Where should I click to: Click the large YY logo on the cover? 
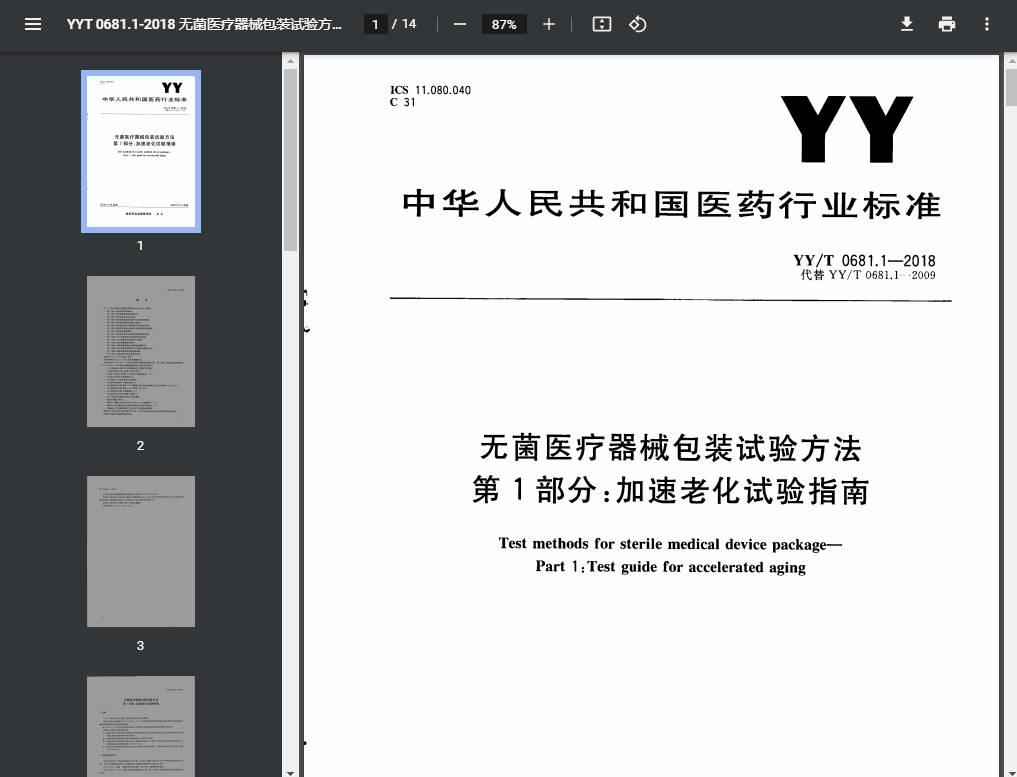[x=846, y=128]
